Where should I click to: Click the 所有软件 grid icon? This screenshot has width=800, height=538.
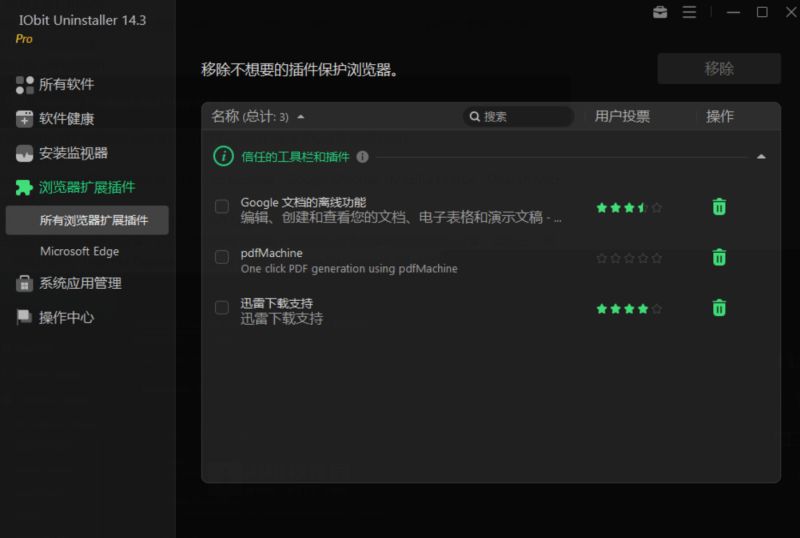pyautogui.click(x=24, y=85)
